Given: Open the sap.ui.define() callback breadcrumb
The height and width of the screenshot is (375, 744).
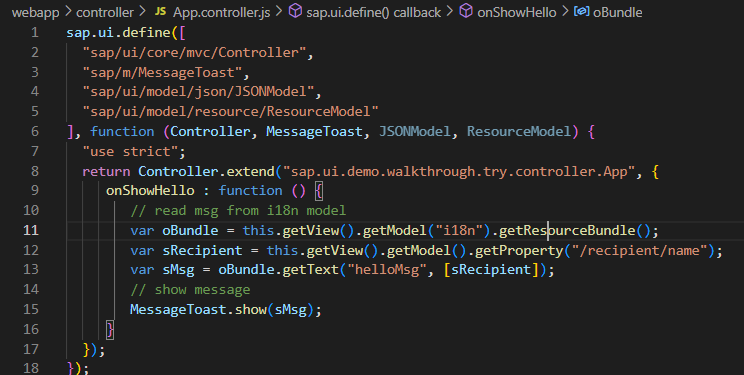Looking at the screenshot, I should pos(373,12).
